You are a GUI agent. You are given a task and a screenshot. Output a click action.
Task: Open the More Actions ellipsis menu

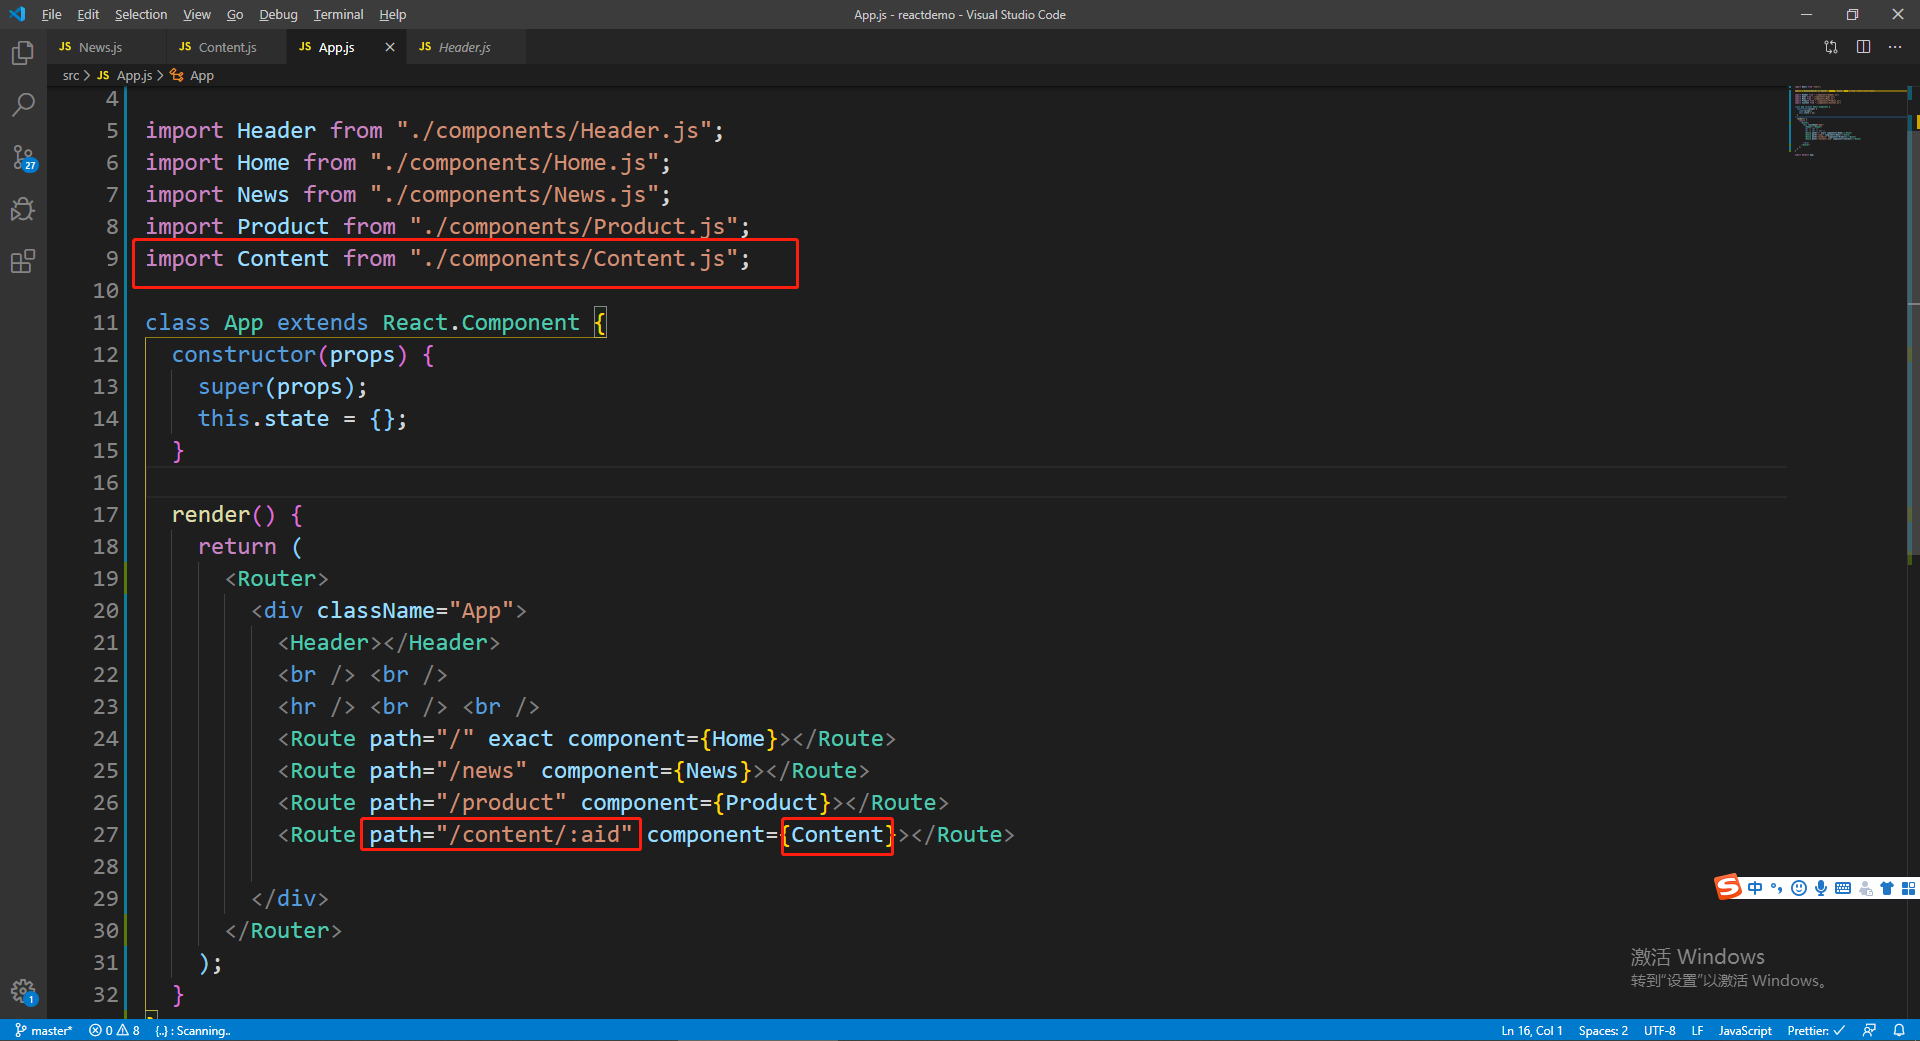coord(1895,47)
